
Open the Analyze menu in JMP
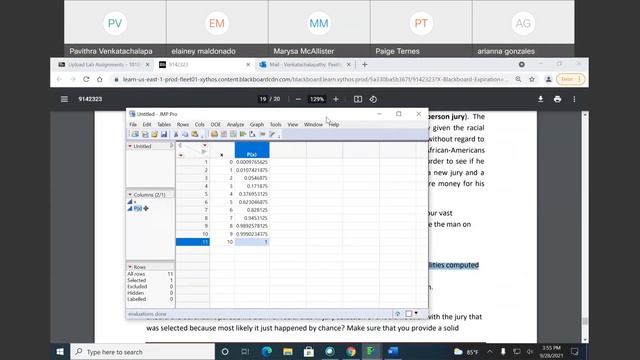coord(235,124)
